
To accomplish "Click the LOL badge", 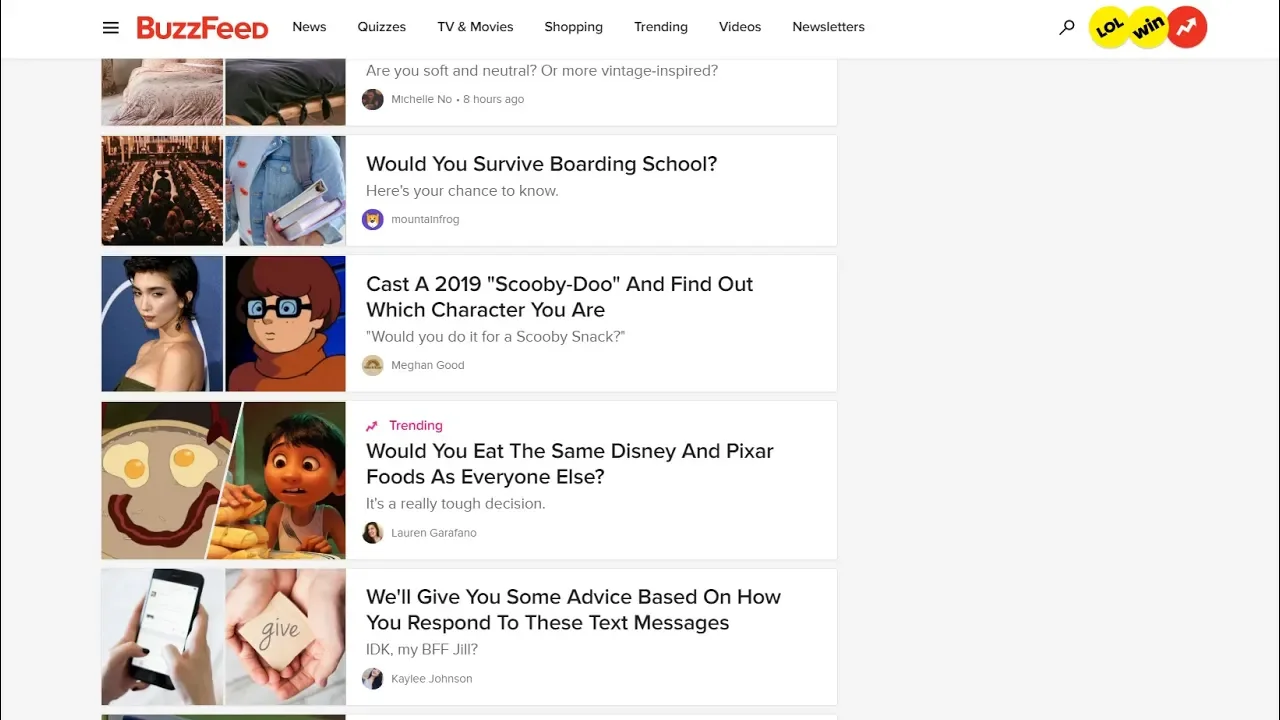I will coord(1109,28).
